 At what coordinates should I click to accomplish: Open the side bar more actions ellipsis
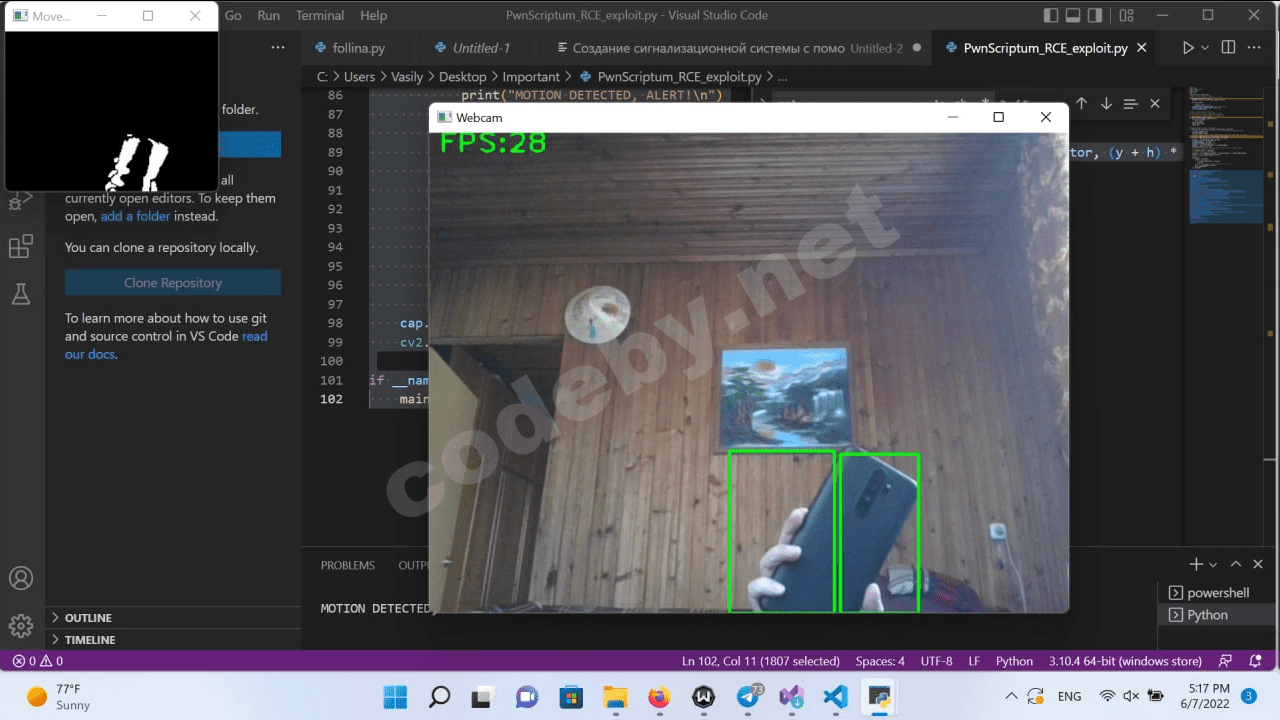coord(278,48)
